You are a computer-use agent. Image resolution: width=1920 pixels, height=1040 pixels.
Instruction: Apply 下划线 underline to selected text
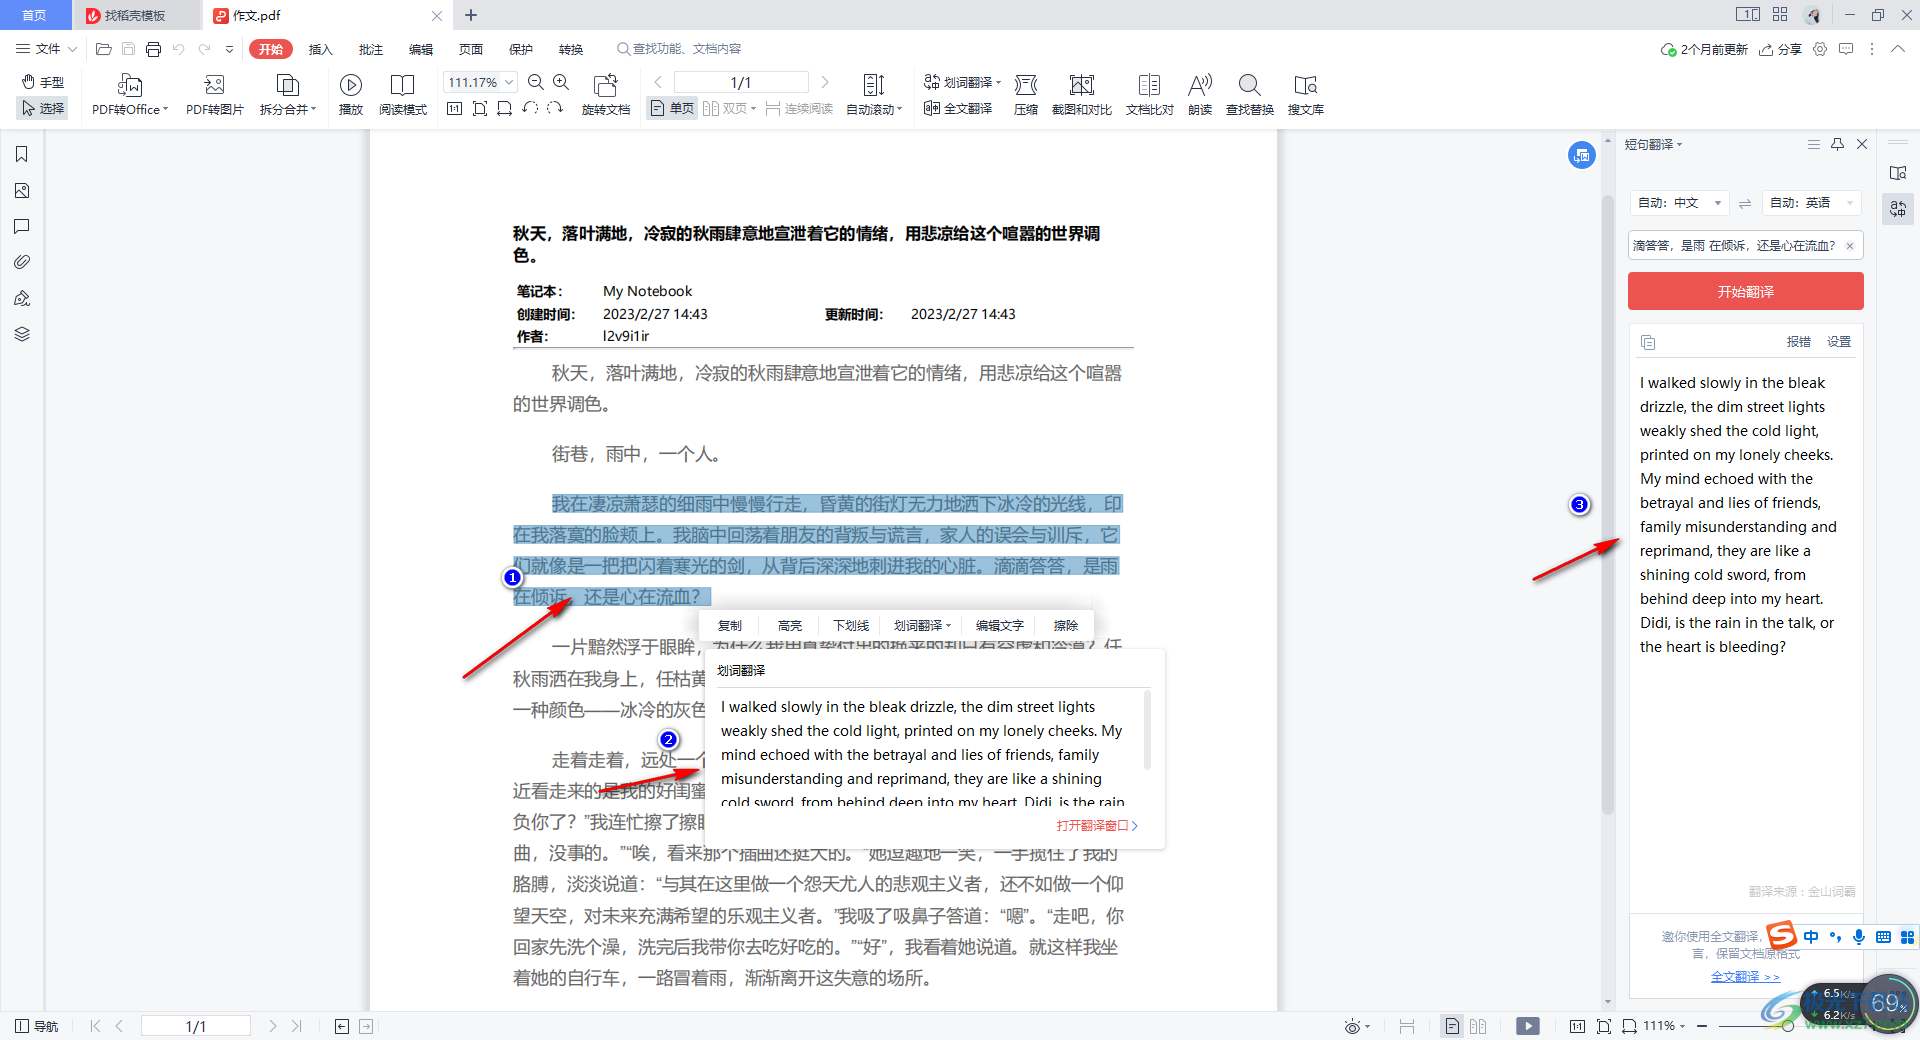851,625
